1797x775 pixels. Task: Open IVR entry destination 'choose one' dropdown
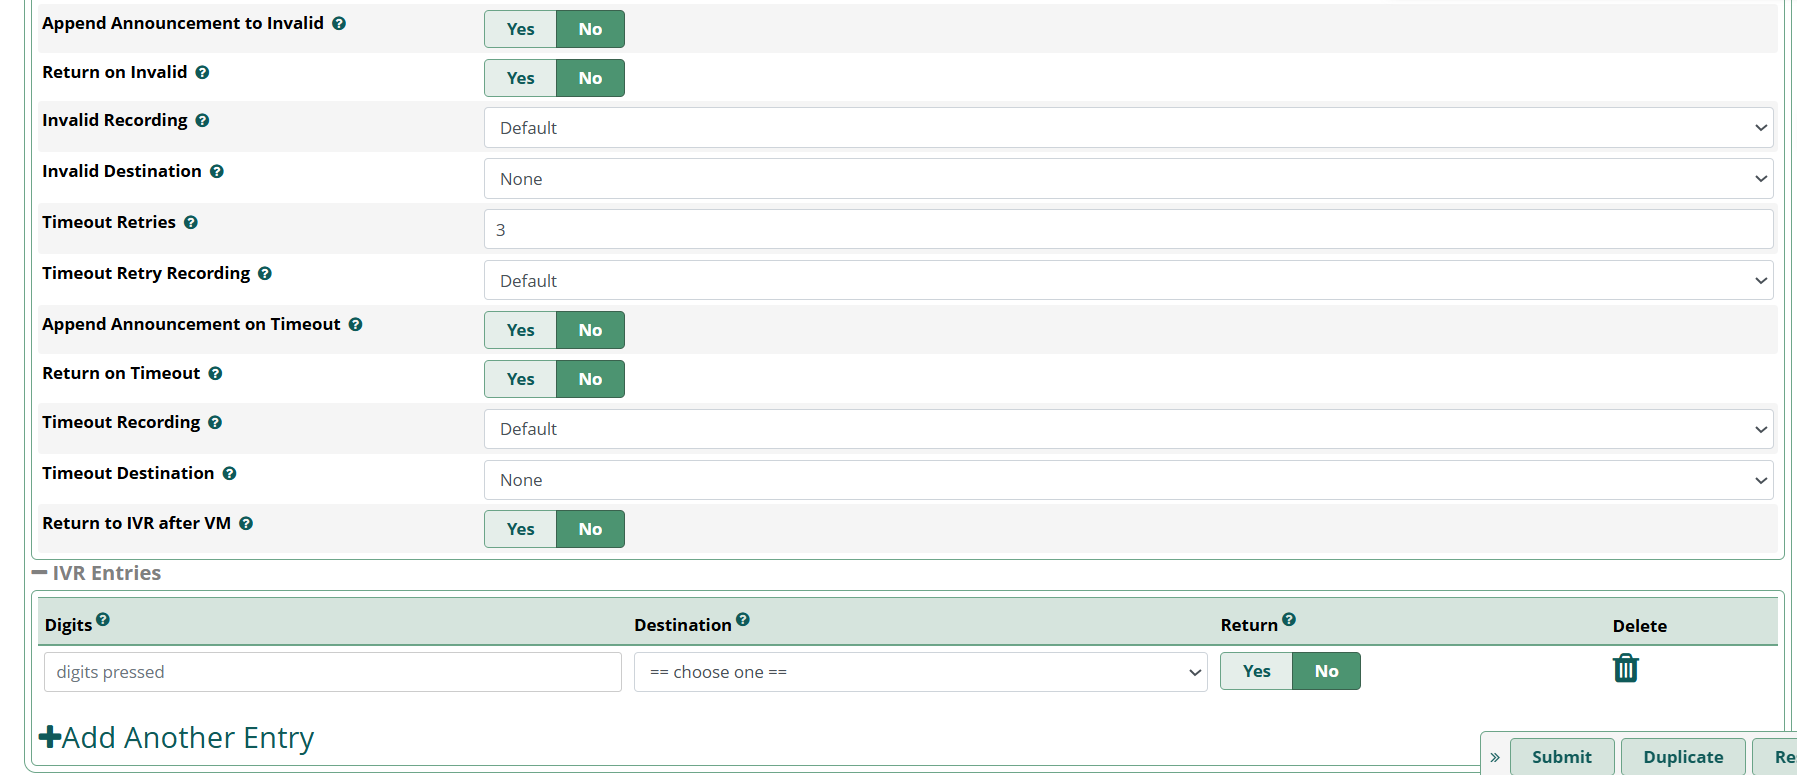click(x=920, y=672)
